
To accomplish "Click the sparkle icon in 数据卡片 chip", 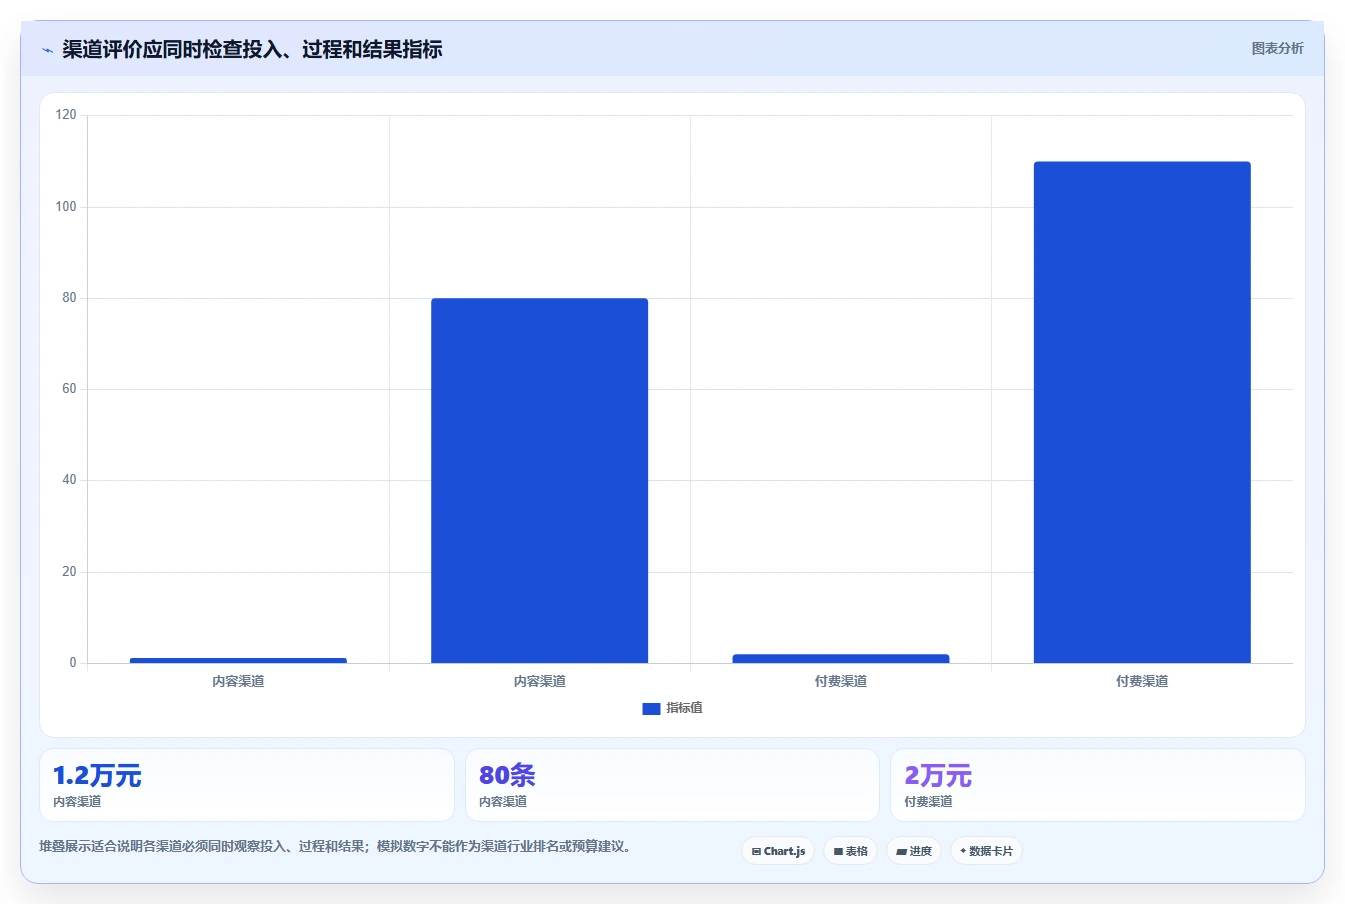I will click(x=963, y=851).
